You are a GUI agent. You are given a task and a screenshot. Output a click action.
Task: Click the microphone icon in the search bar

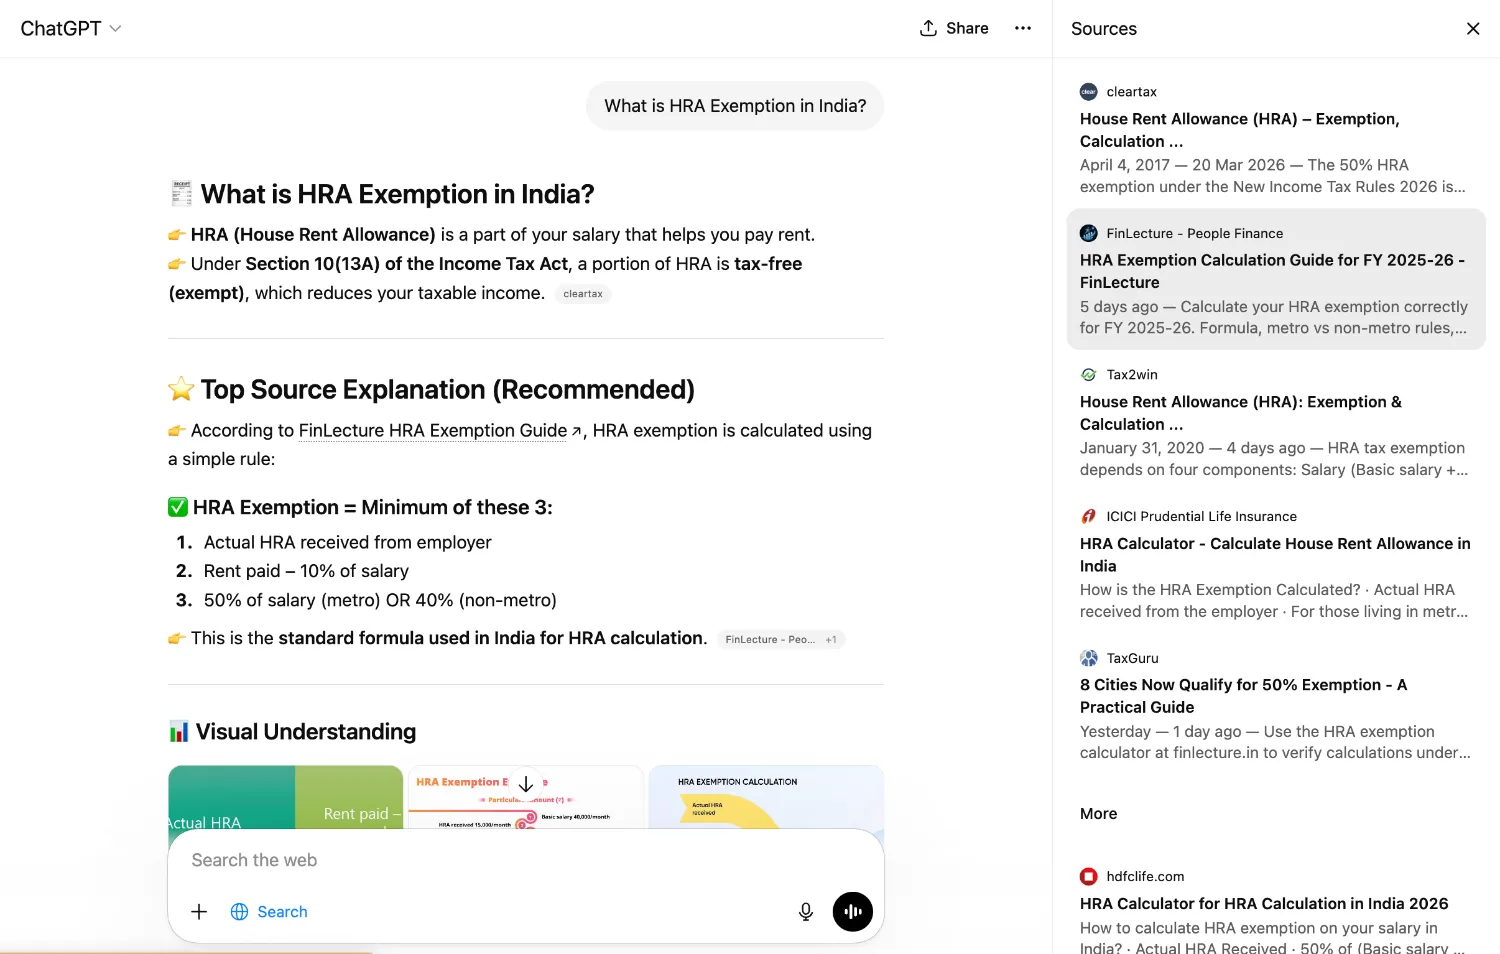[x=805, y=911]
